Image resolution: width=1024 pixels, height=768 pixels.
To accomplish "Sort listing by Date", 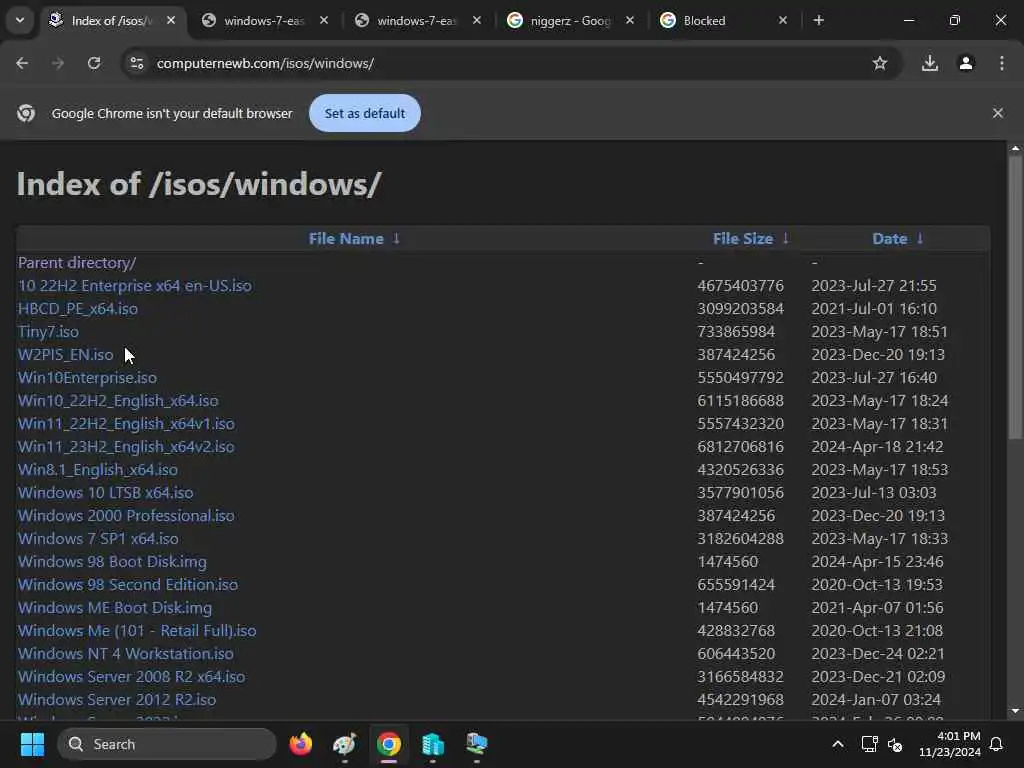I will point(889,238).
